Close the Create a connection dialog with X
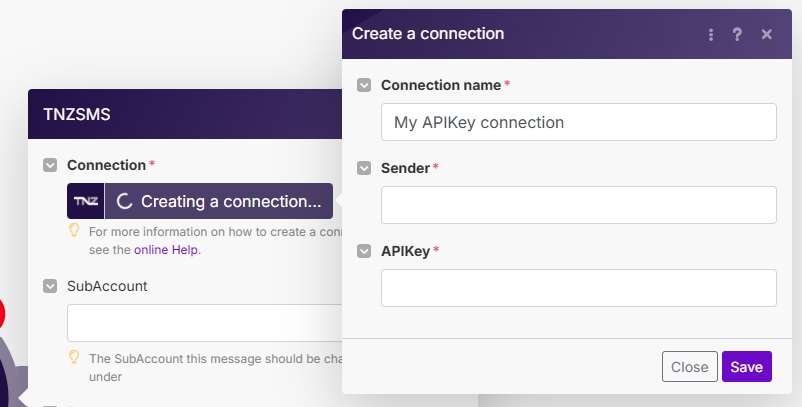 coord(766,34)
